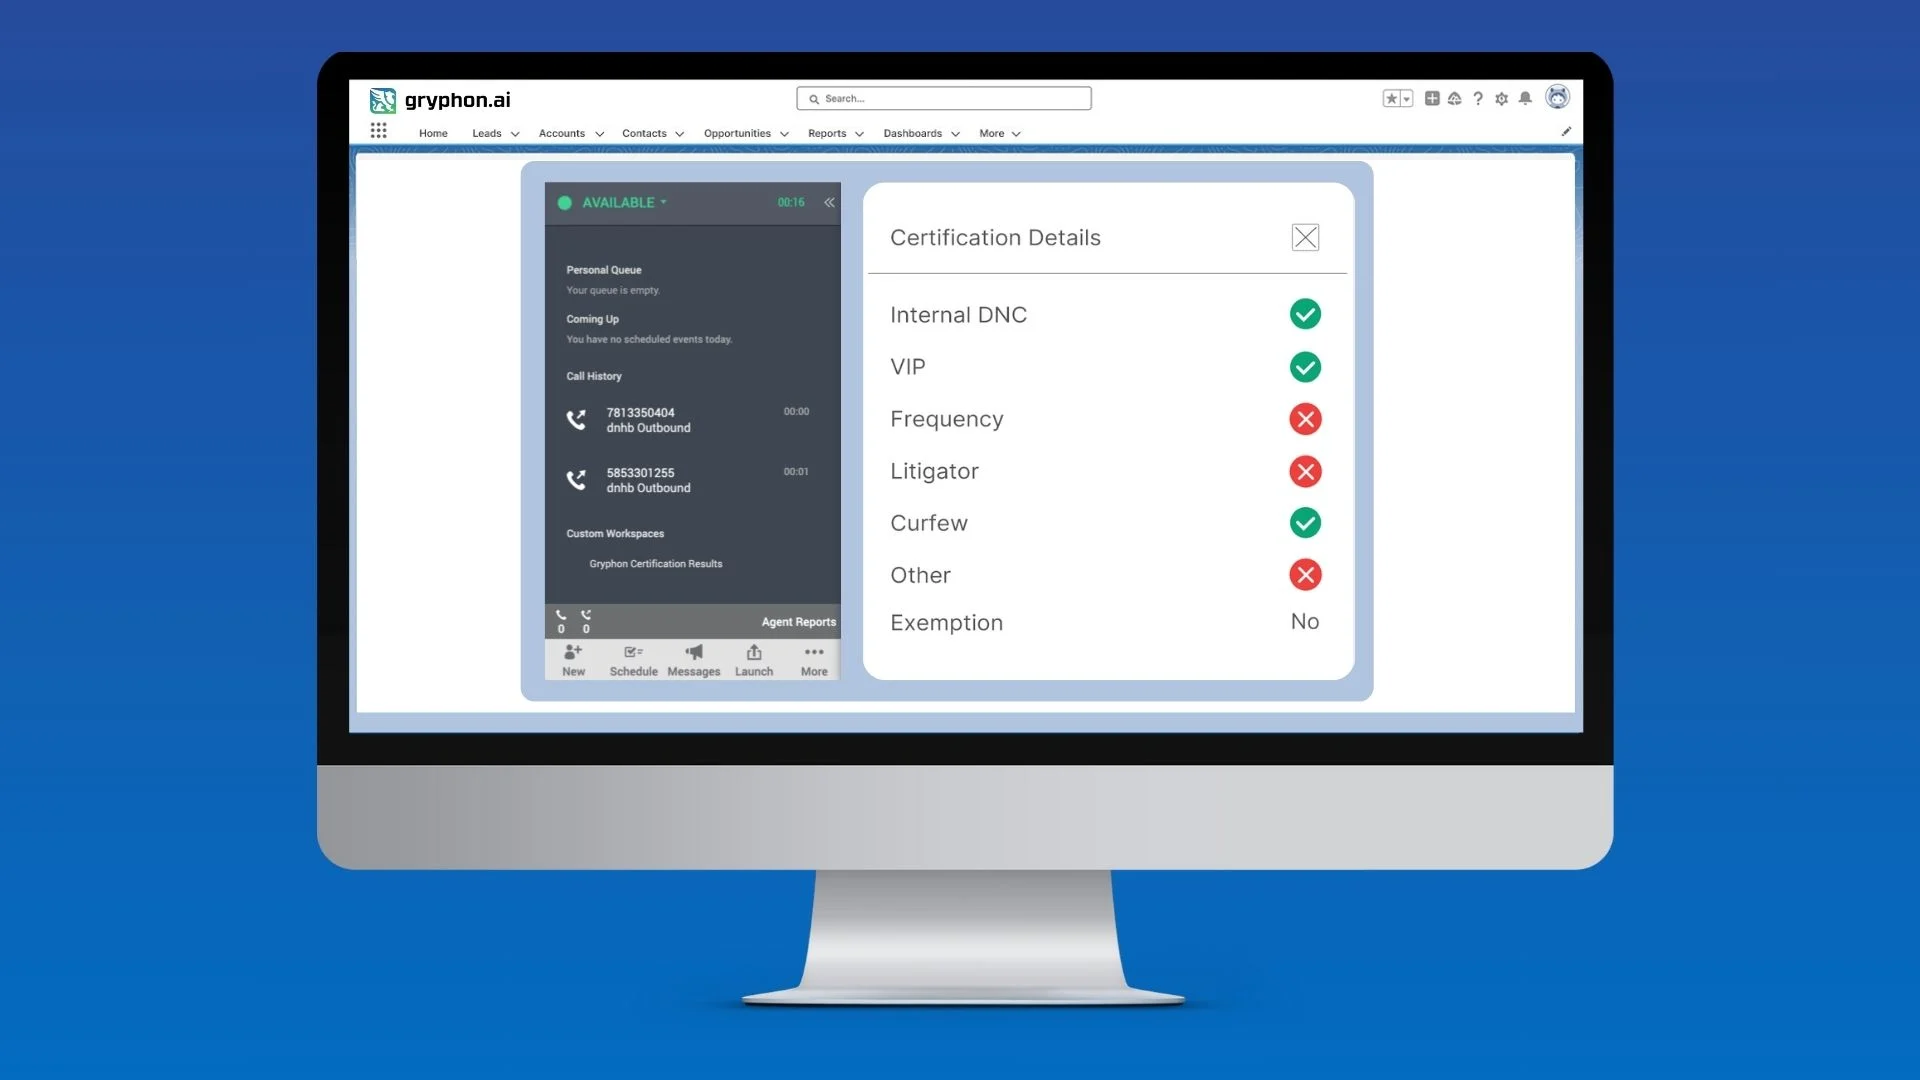
Task: Select call history entry 5853301255
Action: [690, 480]
